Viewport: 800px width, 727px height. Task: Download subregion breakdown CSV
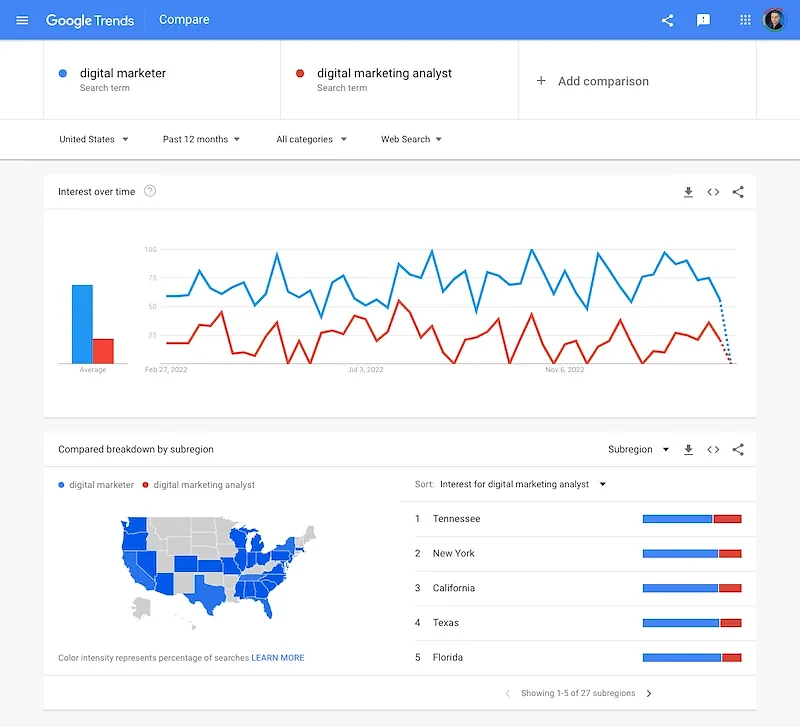point(688,449)
